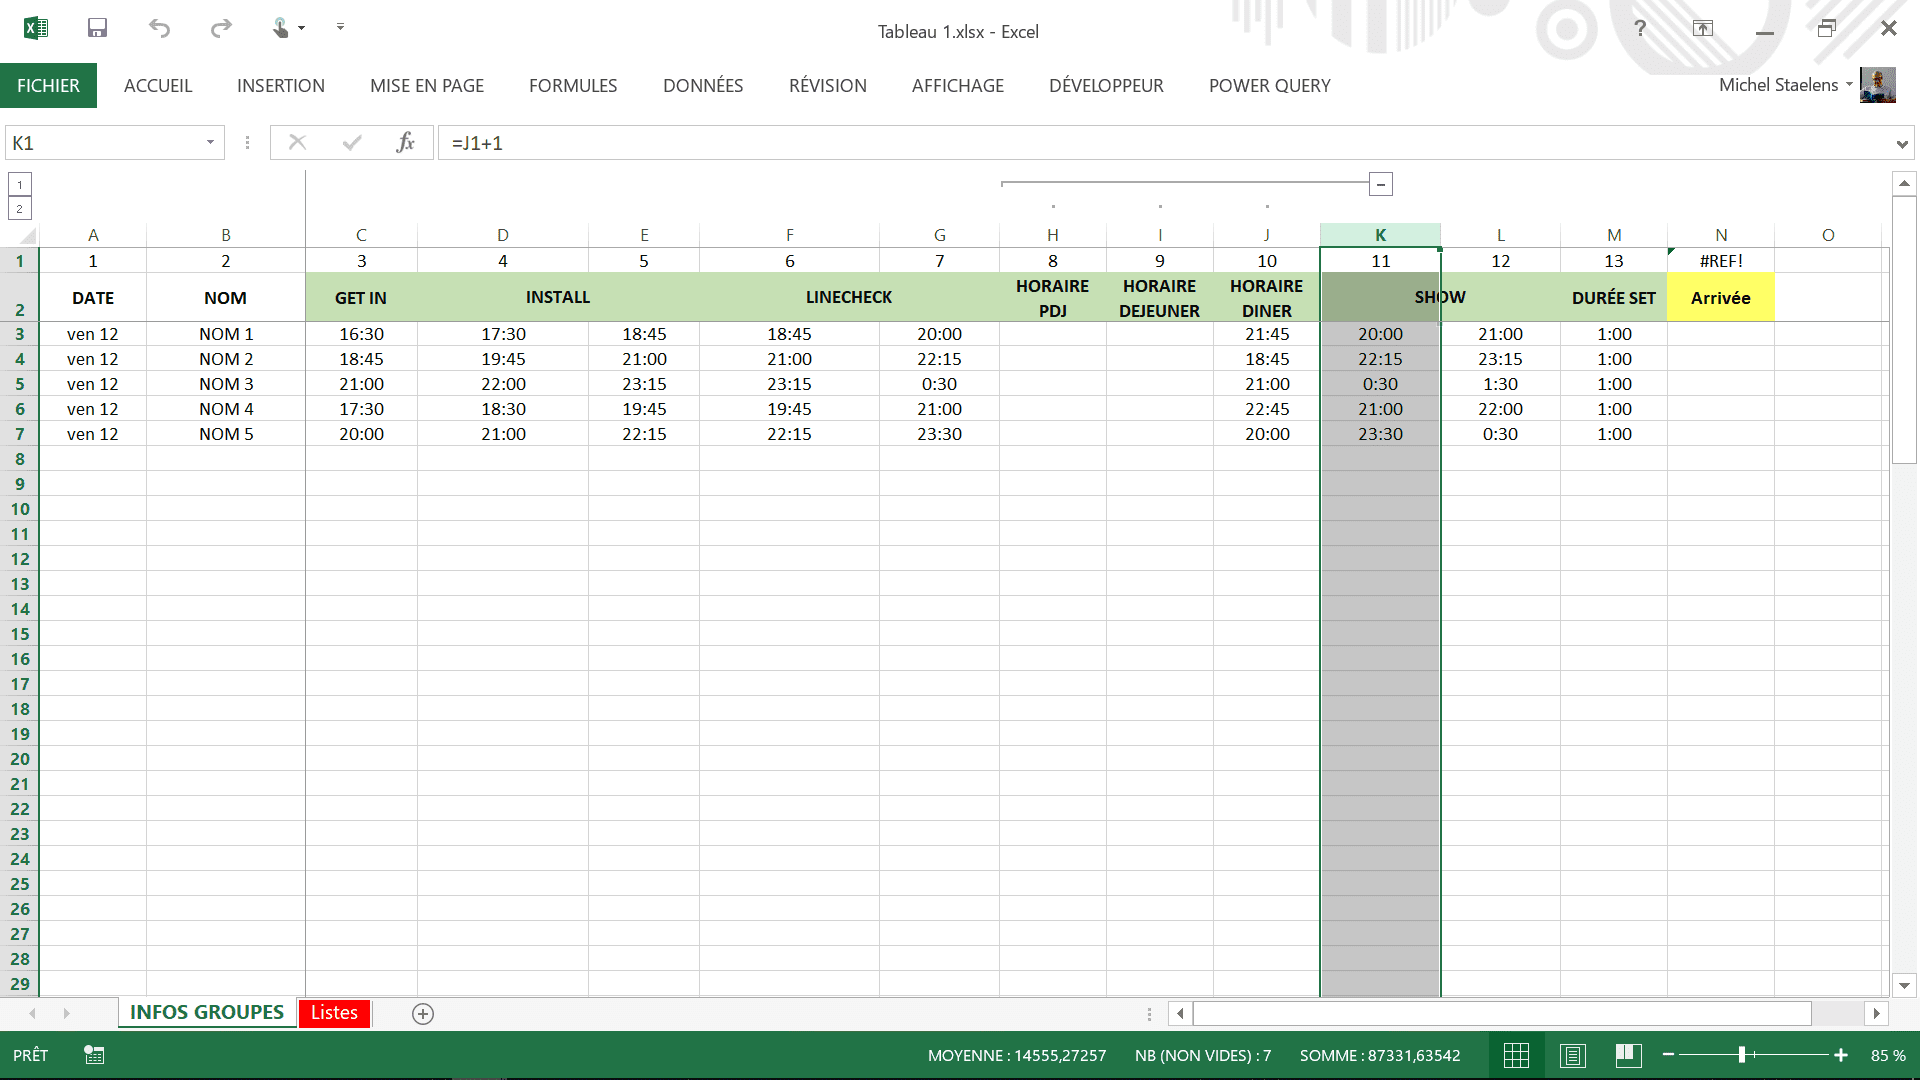The width and height of the screenshot is (1920, 1080).
Task: Show outline level 2 button
Action: [x=20, y=208]
